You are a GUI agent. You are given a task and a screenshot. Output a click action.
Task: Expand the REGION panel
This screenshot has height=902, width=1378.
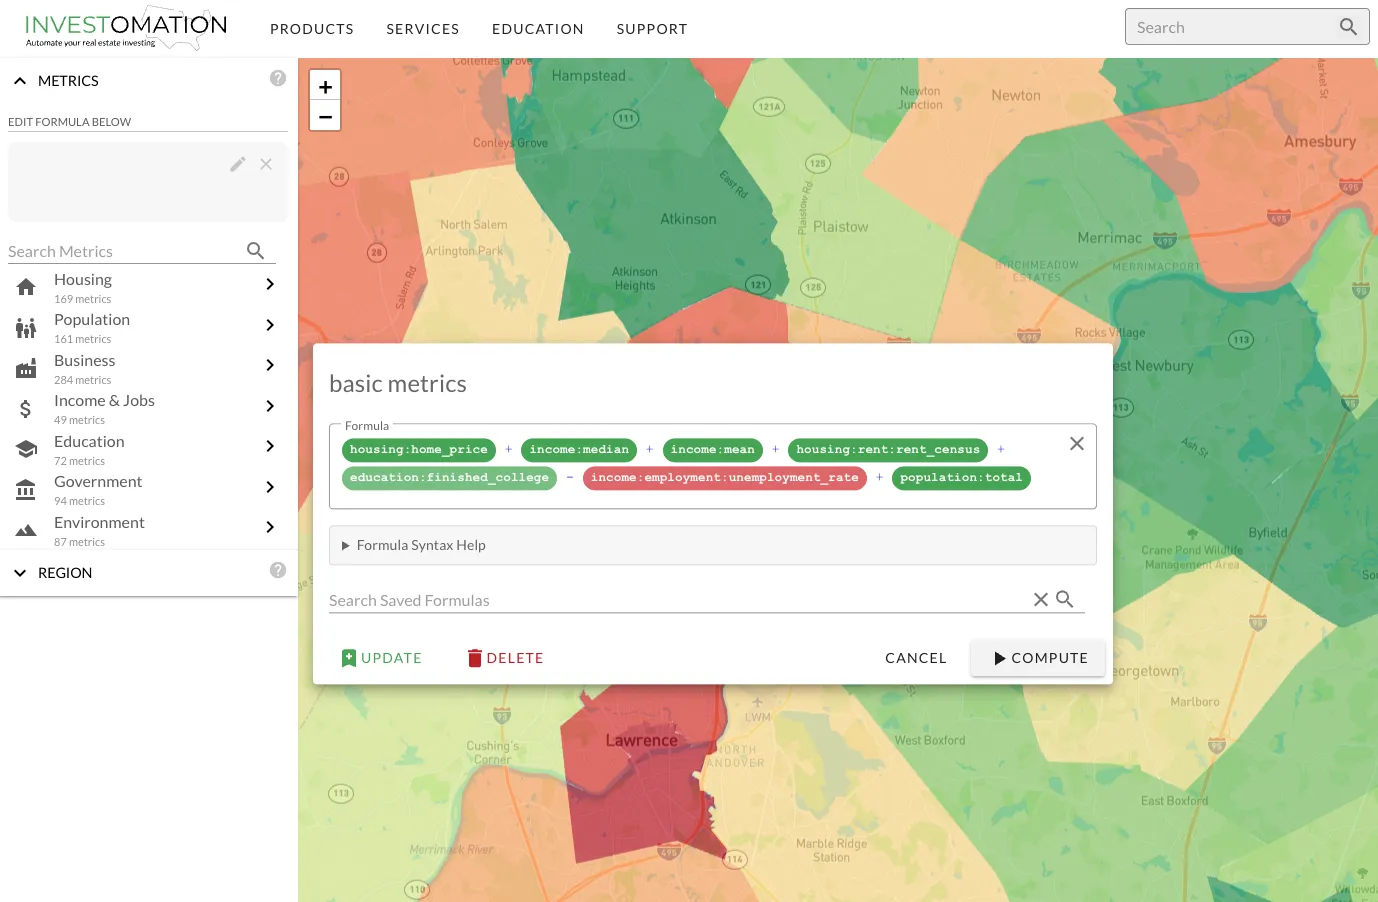pos(20,573)
